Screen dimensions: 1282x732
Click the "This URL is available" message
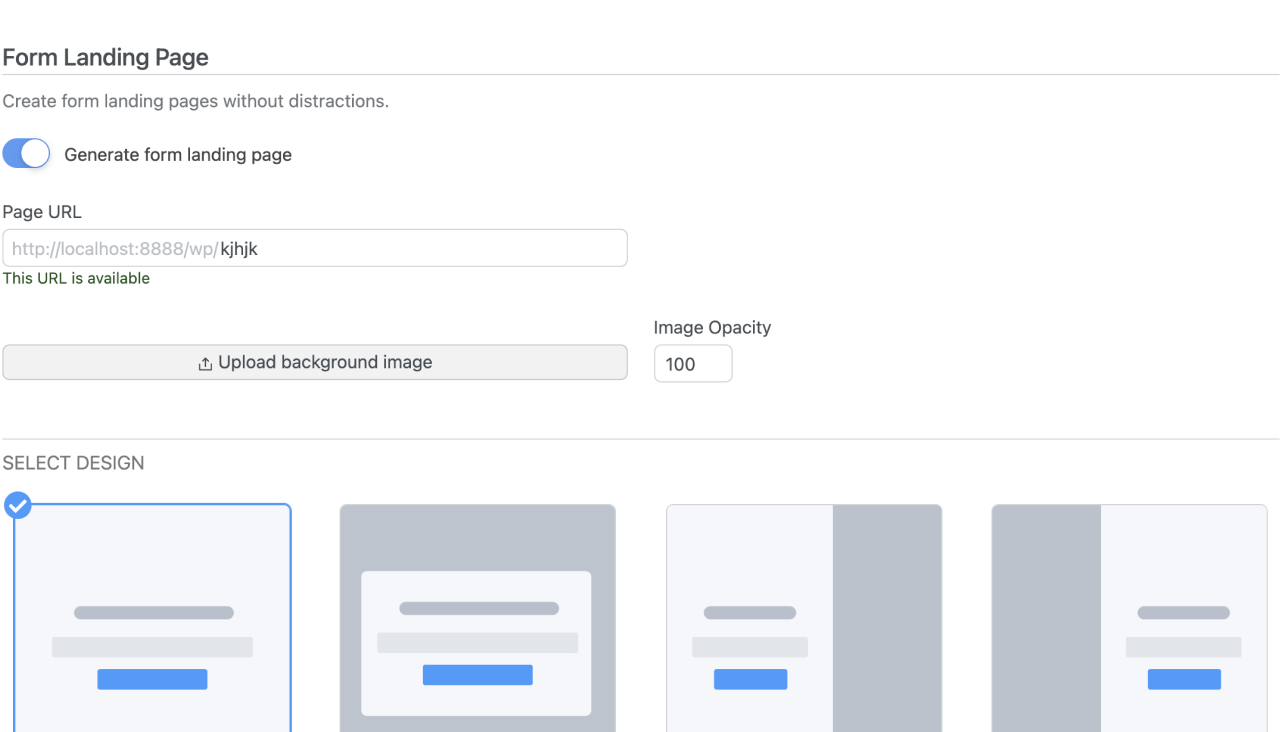pos(76,279)
